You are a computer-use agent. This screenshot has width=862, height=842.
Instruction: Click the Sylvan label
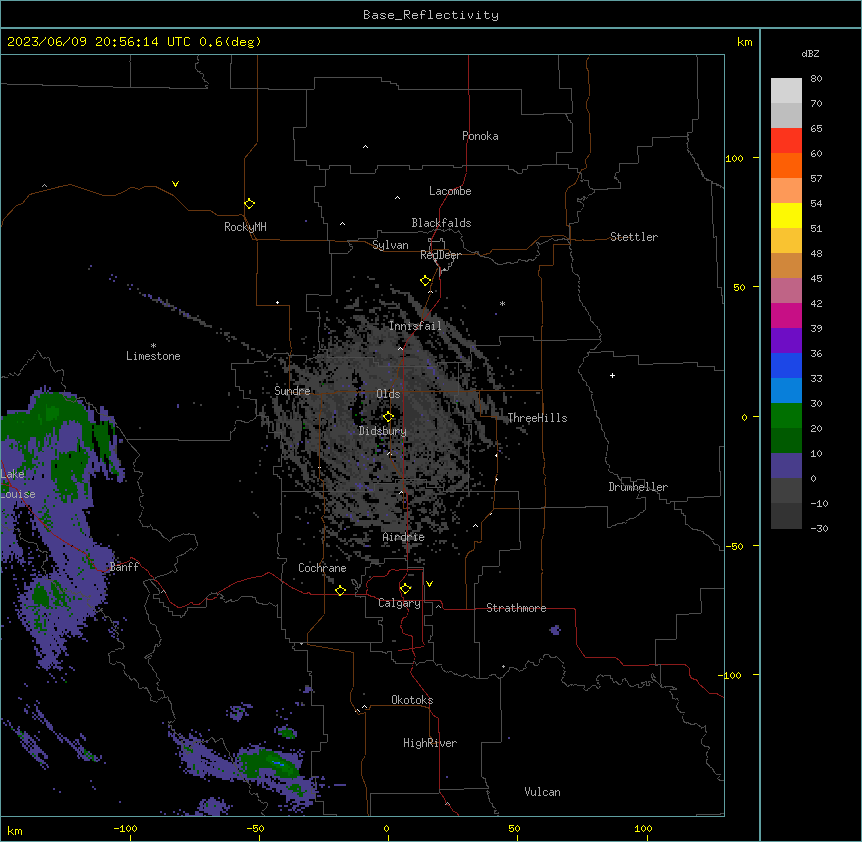pyautogui.click(x=390, y=245)
